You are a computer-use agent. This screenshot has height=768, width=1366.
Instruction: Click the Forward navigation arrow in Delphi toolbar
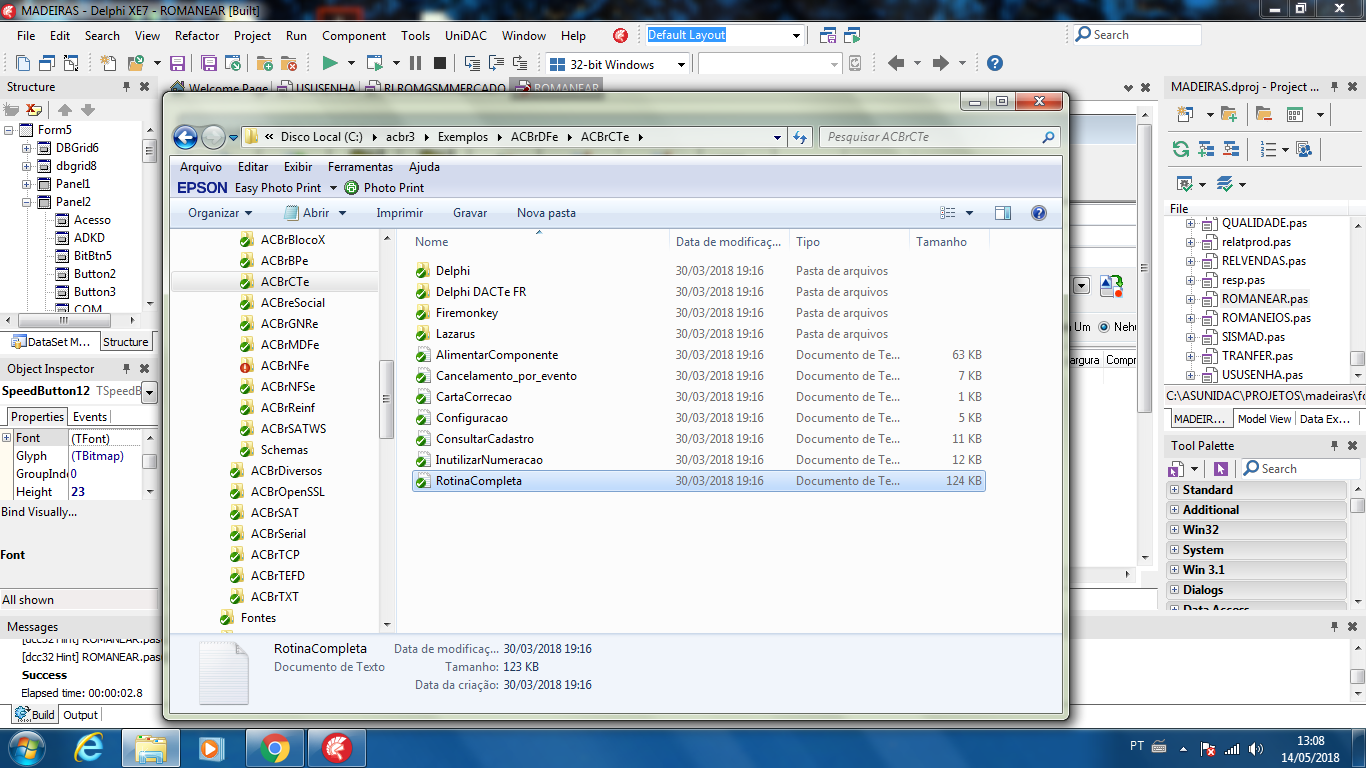coord(940,63)
